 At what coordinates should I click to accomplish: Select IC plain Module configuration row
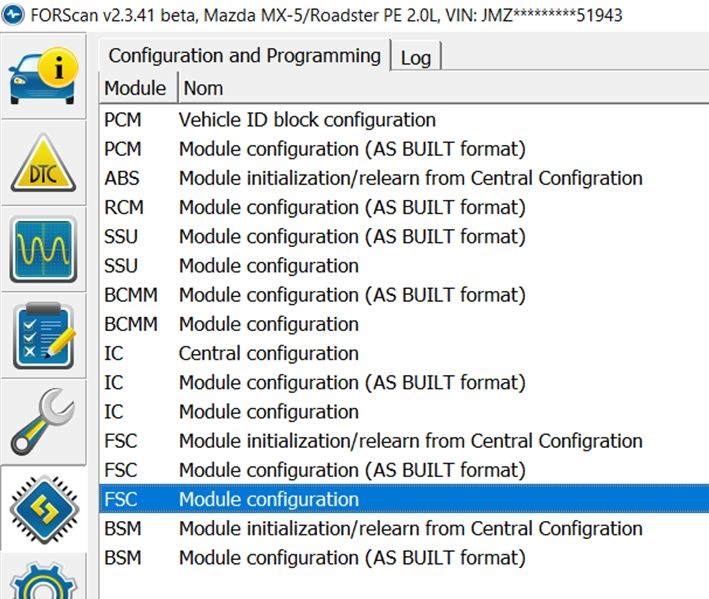pyautogui.click(x=404, y=411)
